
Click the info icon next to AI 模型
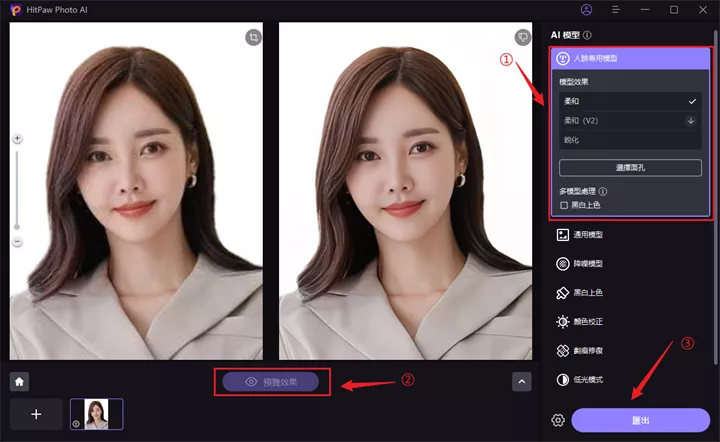[x=601, y=34]
